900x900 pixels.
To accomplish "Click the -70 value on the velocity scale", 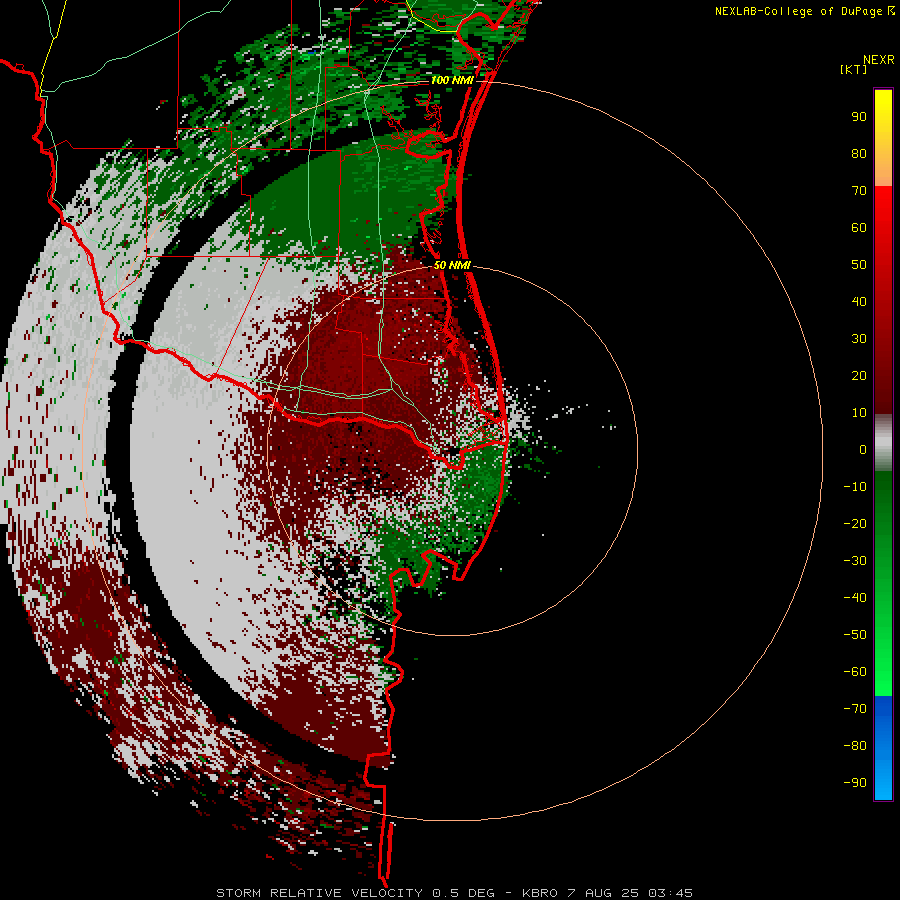I will [855, 709].
